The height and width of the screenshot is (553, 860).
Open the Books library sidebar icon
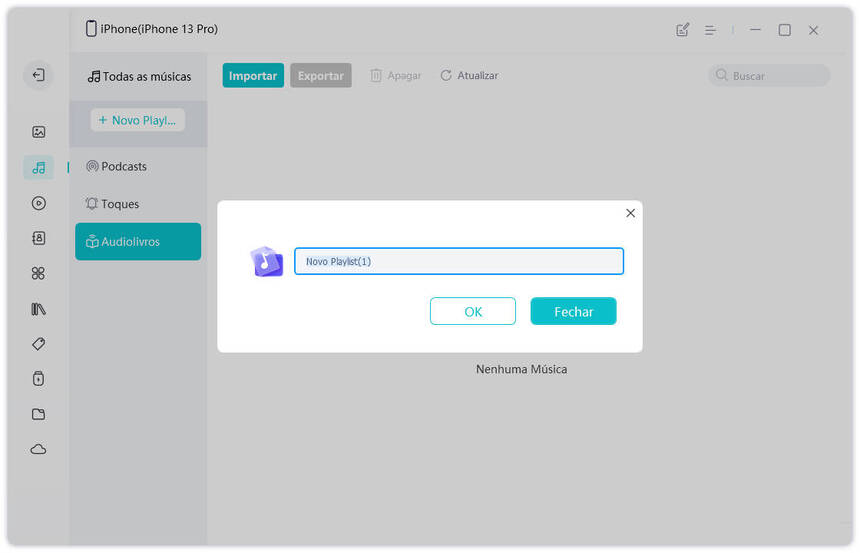pos(38,309)
